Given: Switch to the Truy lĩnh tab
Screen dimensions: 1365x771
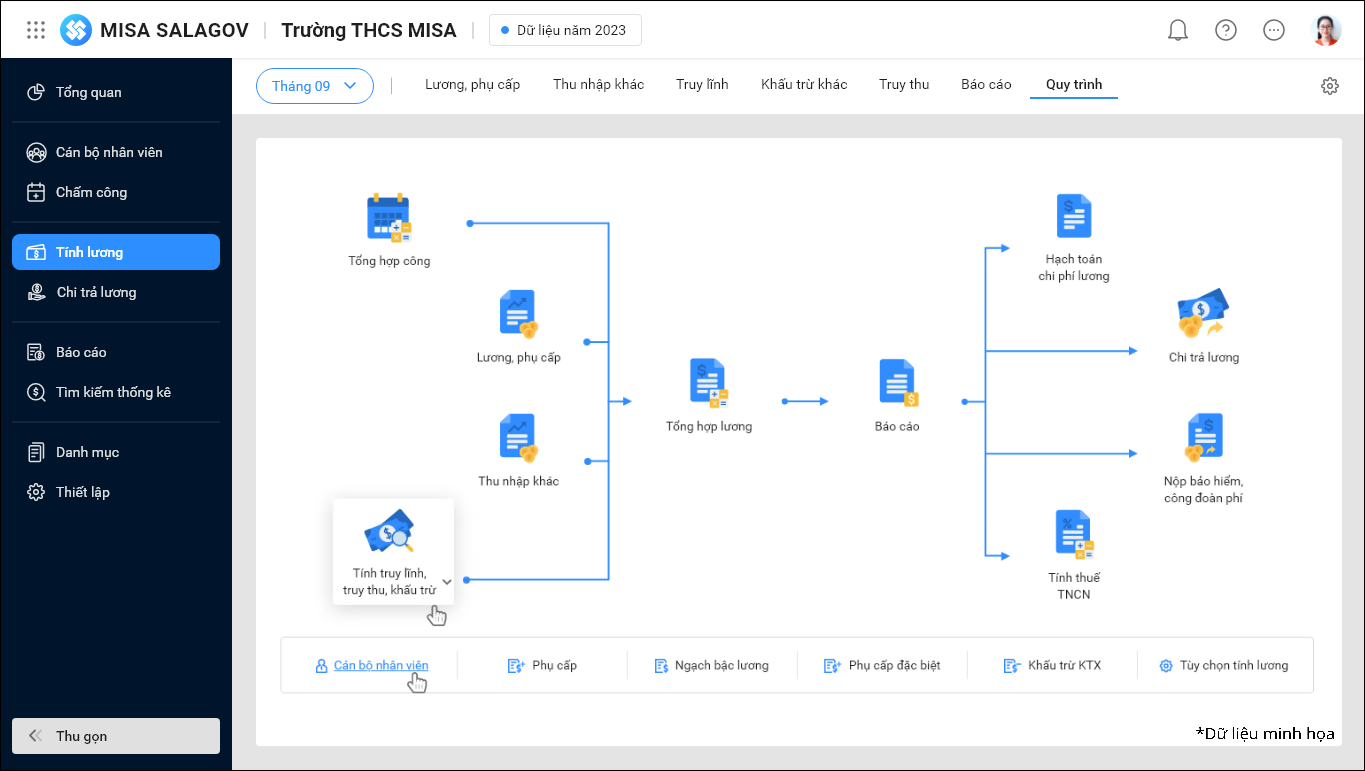Looking at the screenshot, I should pyautogui.click(x=702, y=85).
